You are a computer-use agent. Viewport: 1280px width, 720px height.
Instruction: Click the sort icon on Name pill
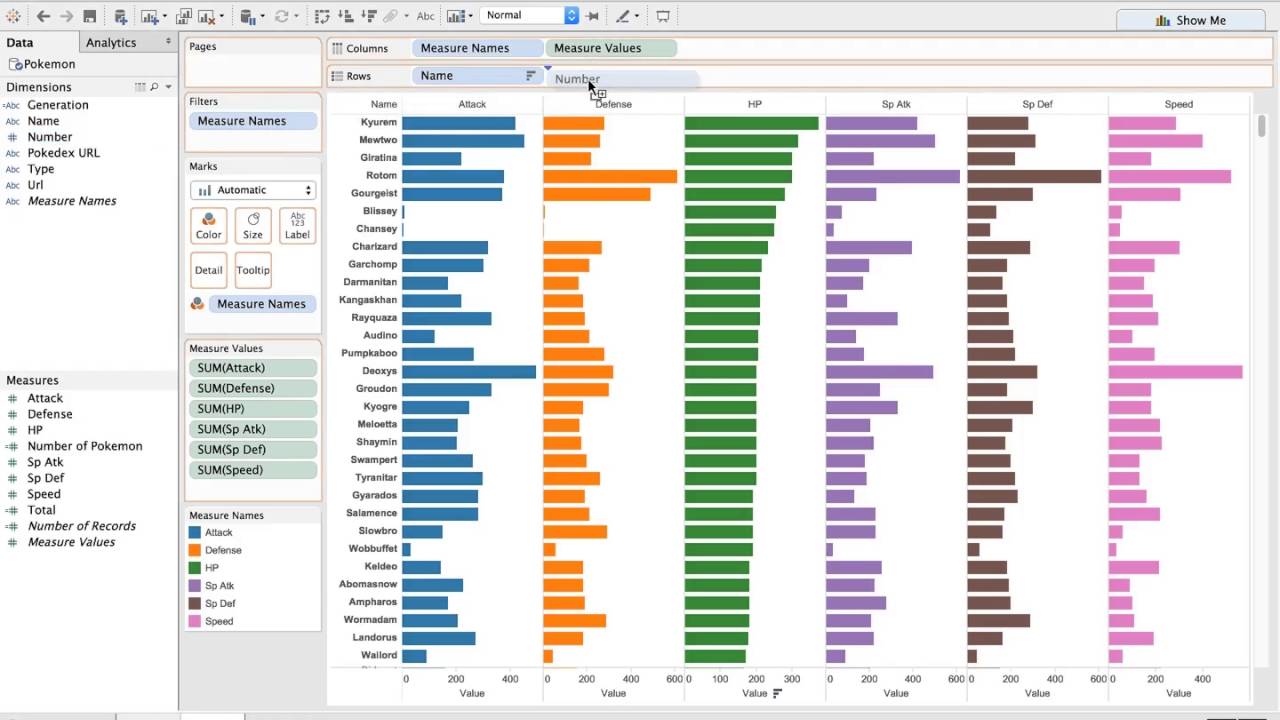coord(531,76)
